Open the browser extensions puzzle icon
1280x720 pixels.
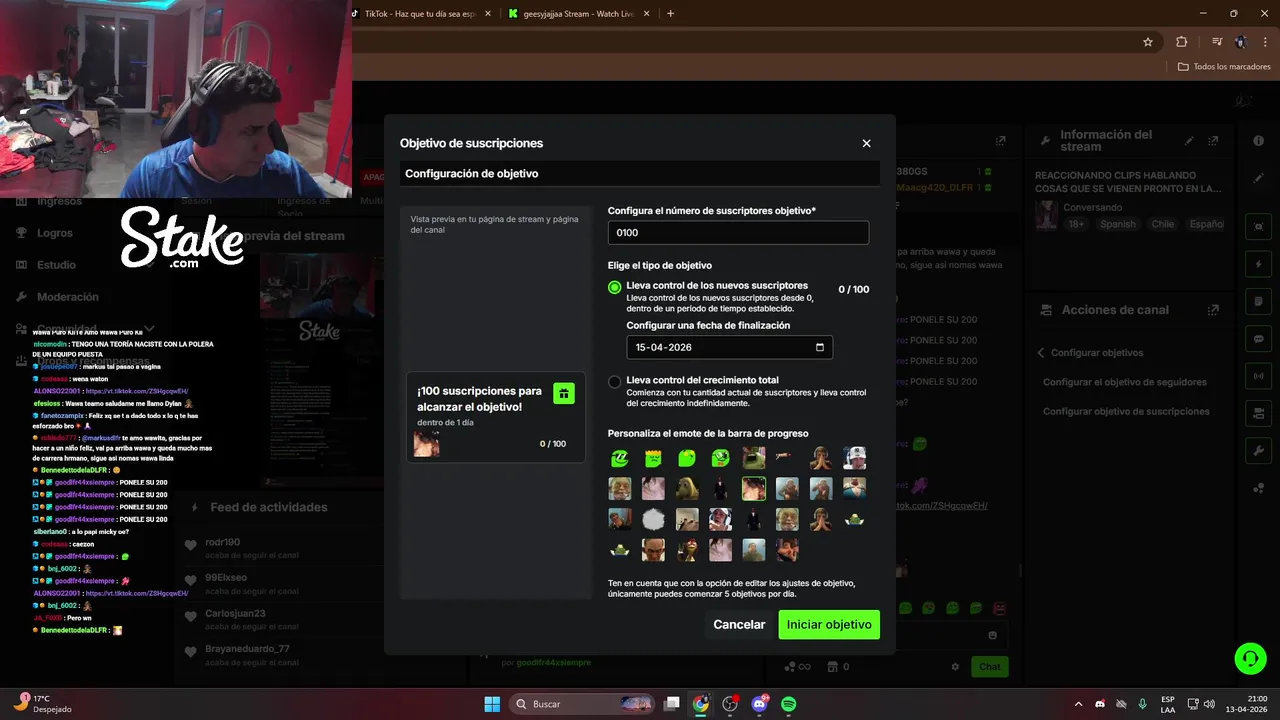pos(1182,42)
